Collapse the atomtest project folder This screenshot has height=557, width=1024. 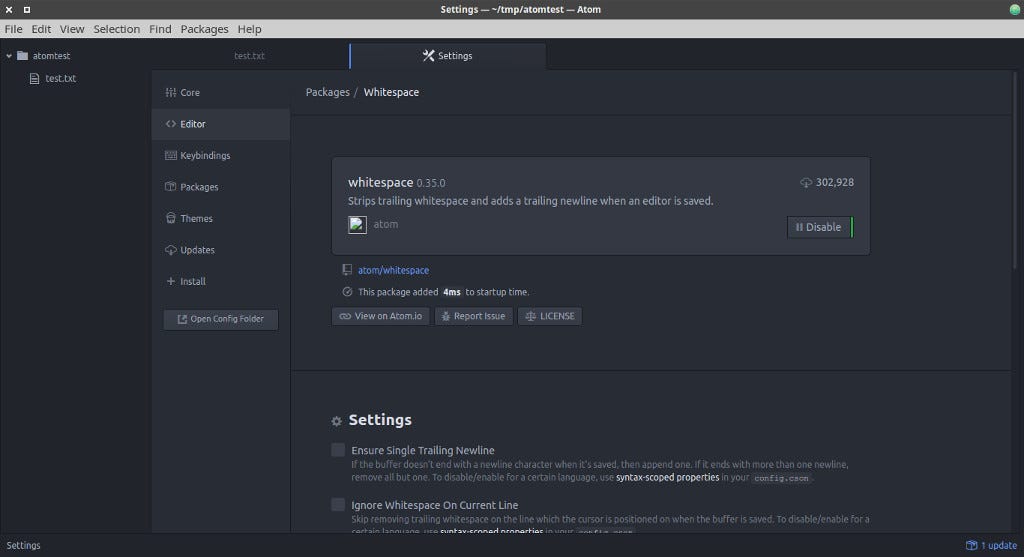9,56
